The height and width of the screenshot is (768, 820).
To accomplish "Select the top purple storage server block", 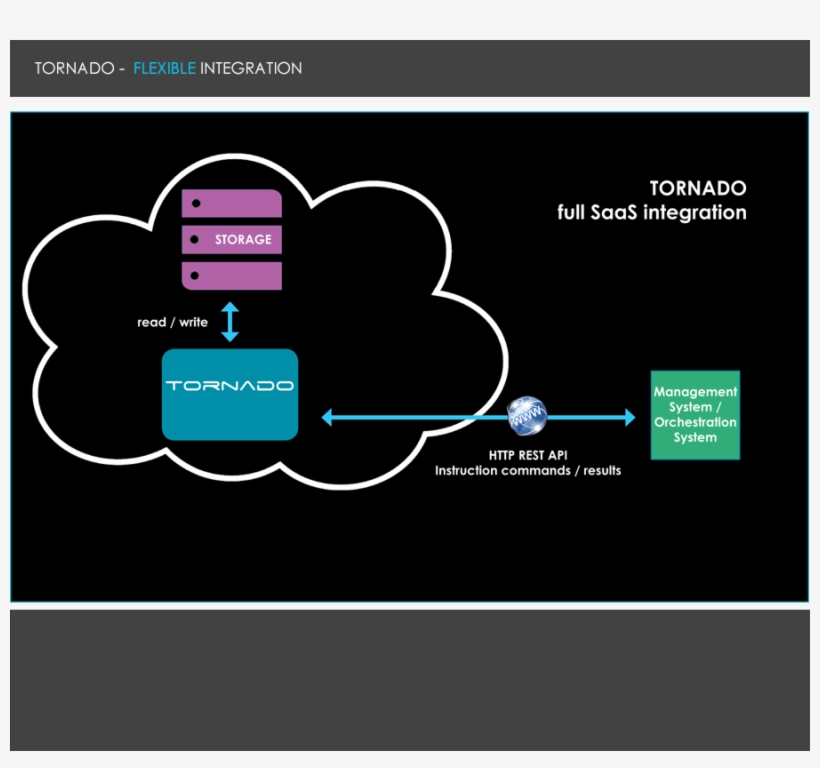I will (231, 203).
